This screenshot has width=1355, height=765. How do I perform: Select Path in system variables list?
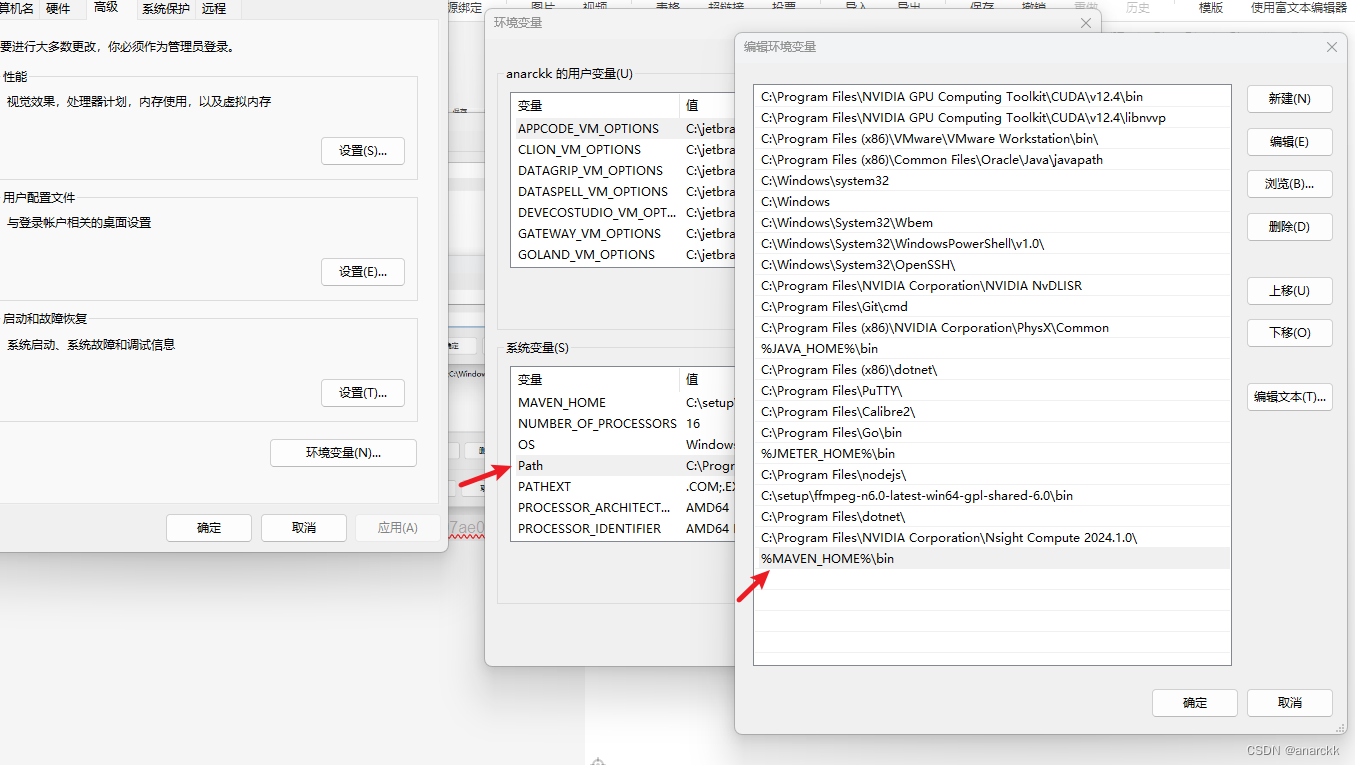[623, 466]
